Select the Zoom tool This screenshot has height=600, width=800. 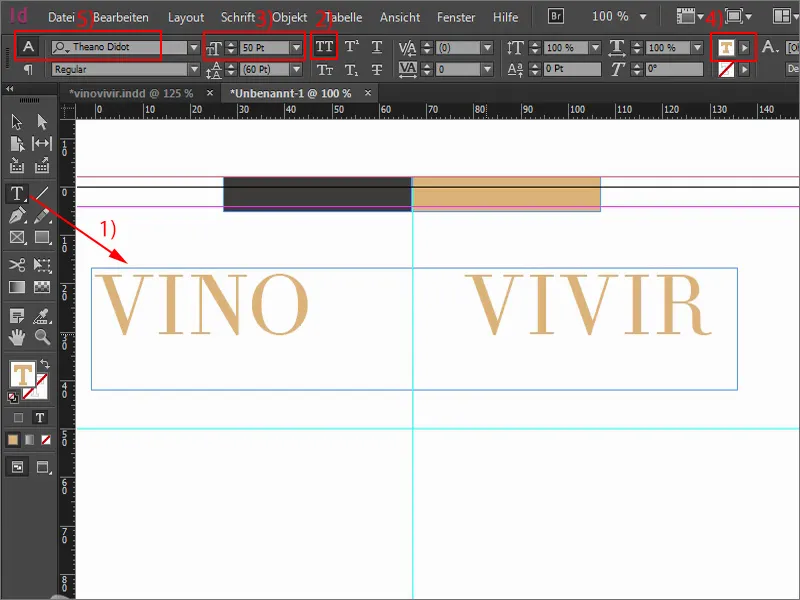click(x=42, y=337)
